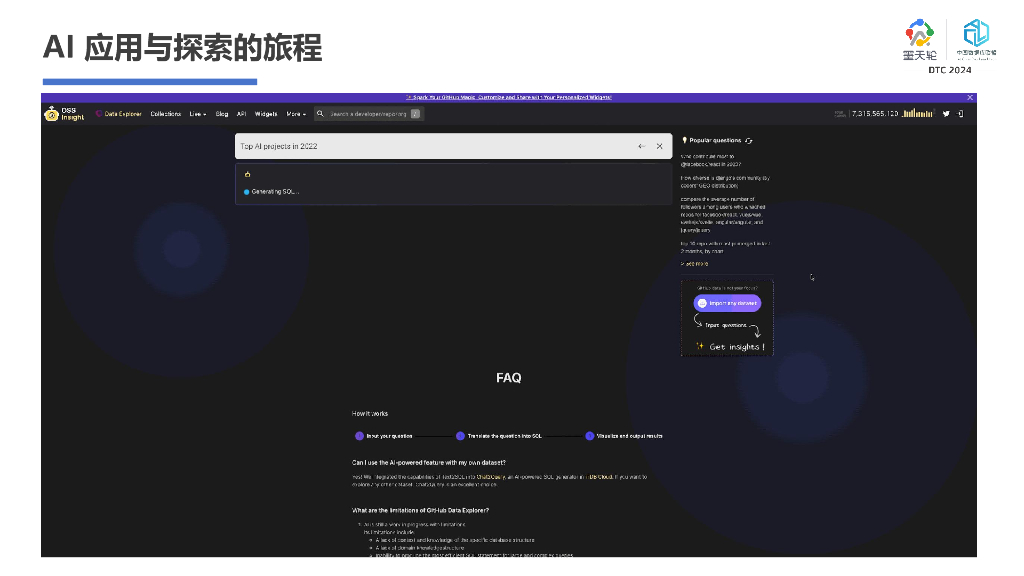Open the Twitter icon in the navbar
1024x576 pixels.
click(946, 113)
